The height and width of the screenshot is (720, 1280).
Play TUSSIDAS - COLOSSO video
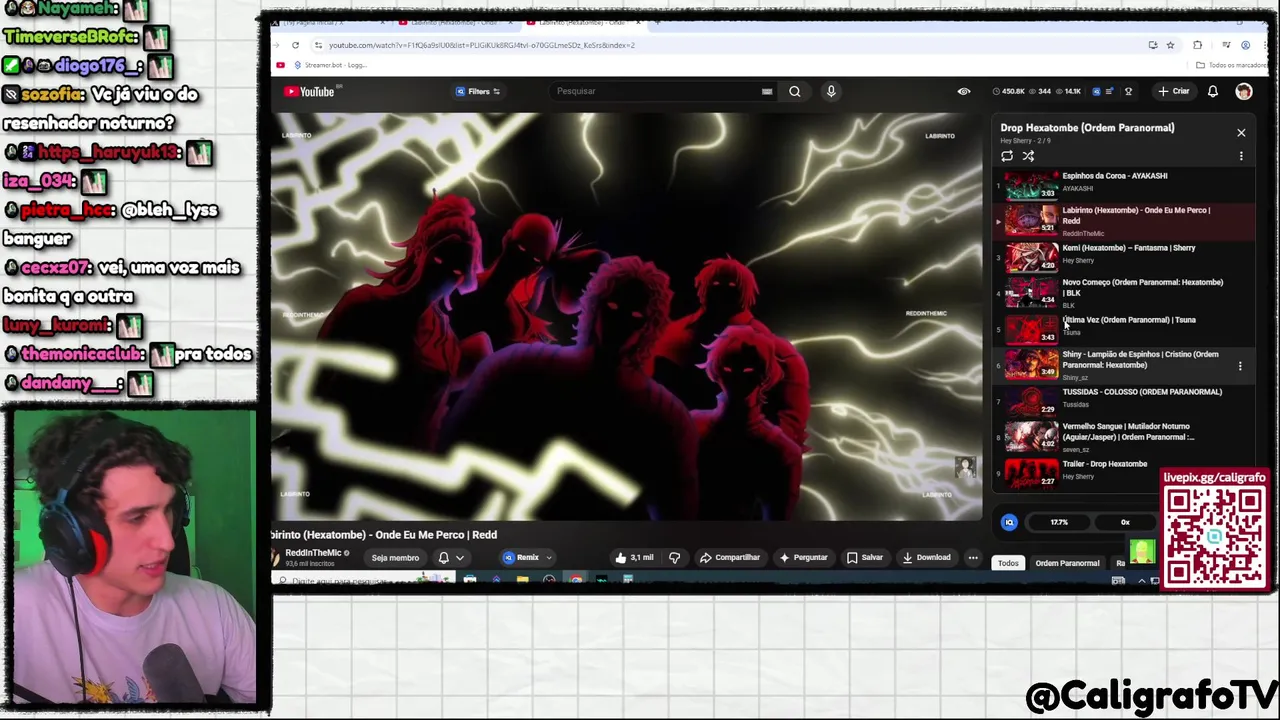pos(1122,400)
